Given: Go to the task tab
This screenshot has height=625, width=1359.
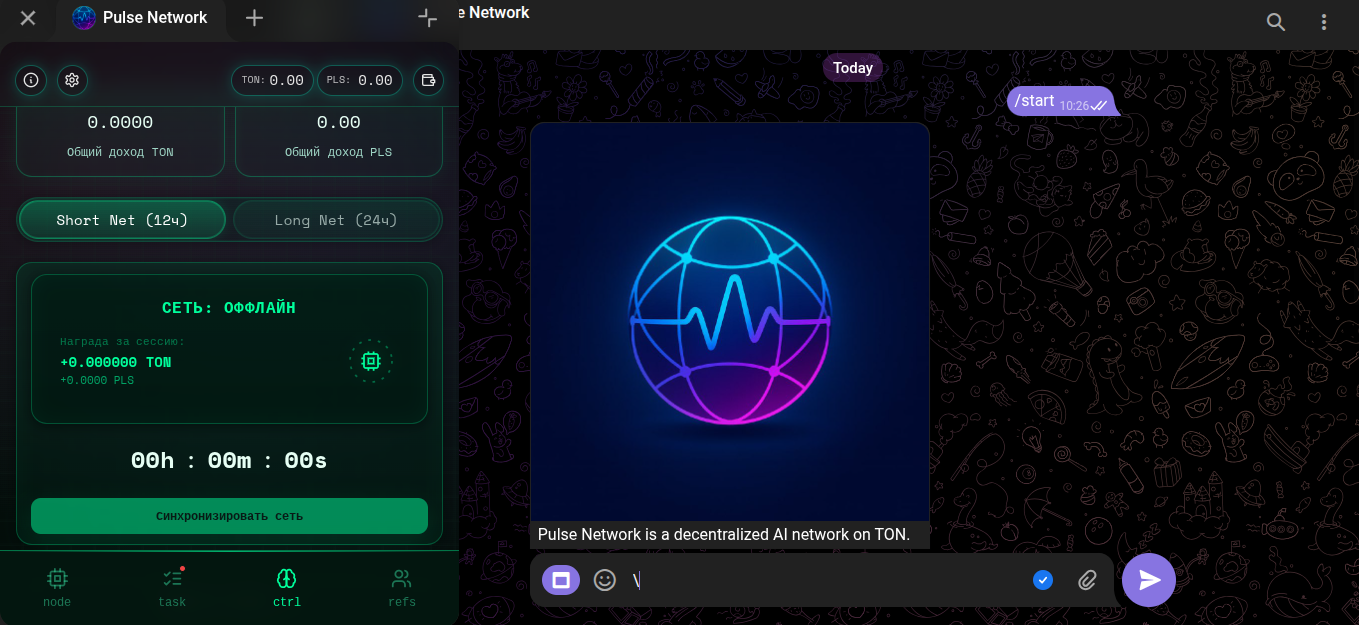Looking at the screenshot, I should [172, 587].
